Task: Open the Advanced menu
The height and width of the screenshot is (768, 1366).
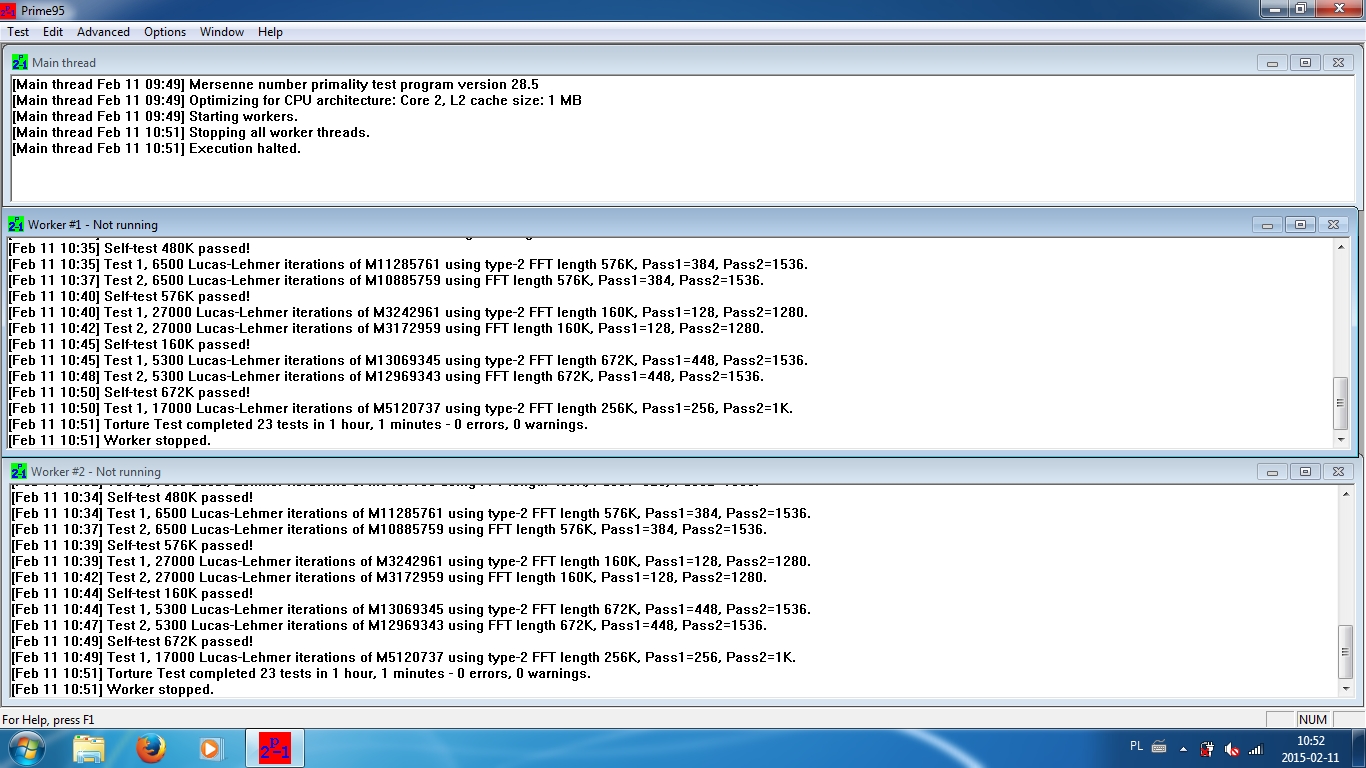Action: click(x=103, y=32)
